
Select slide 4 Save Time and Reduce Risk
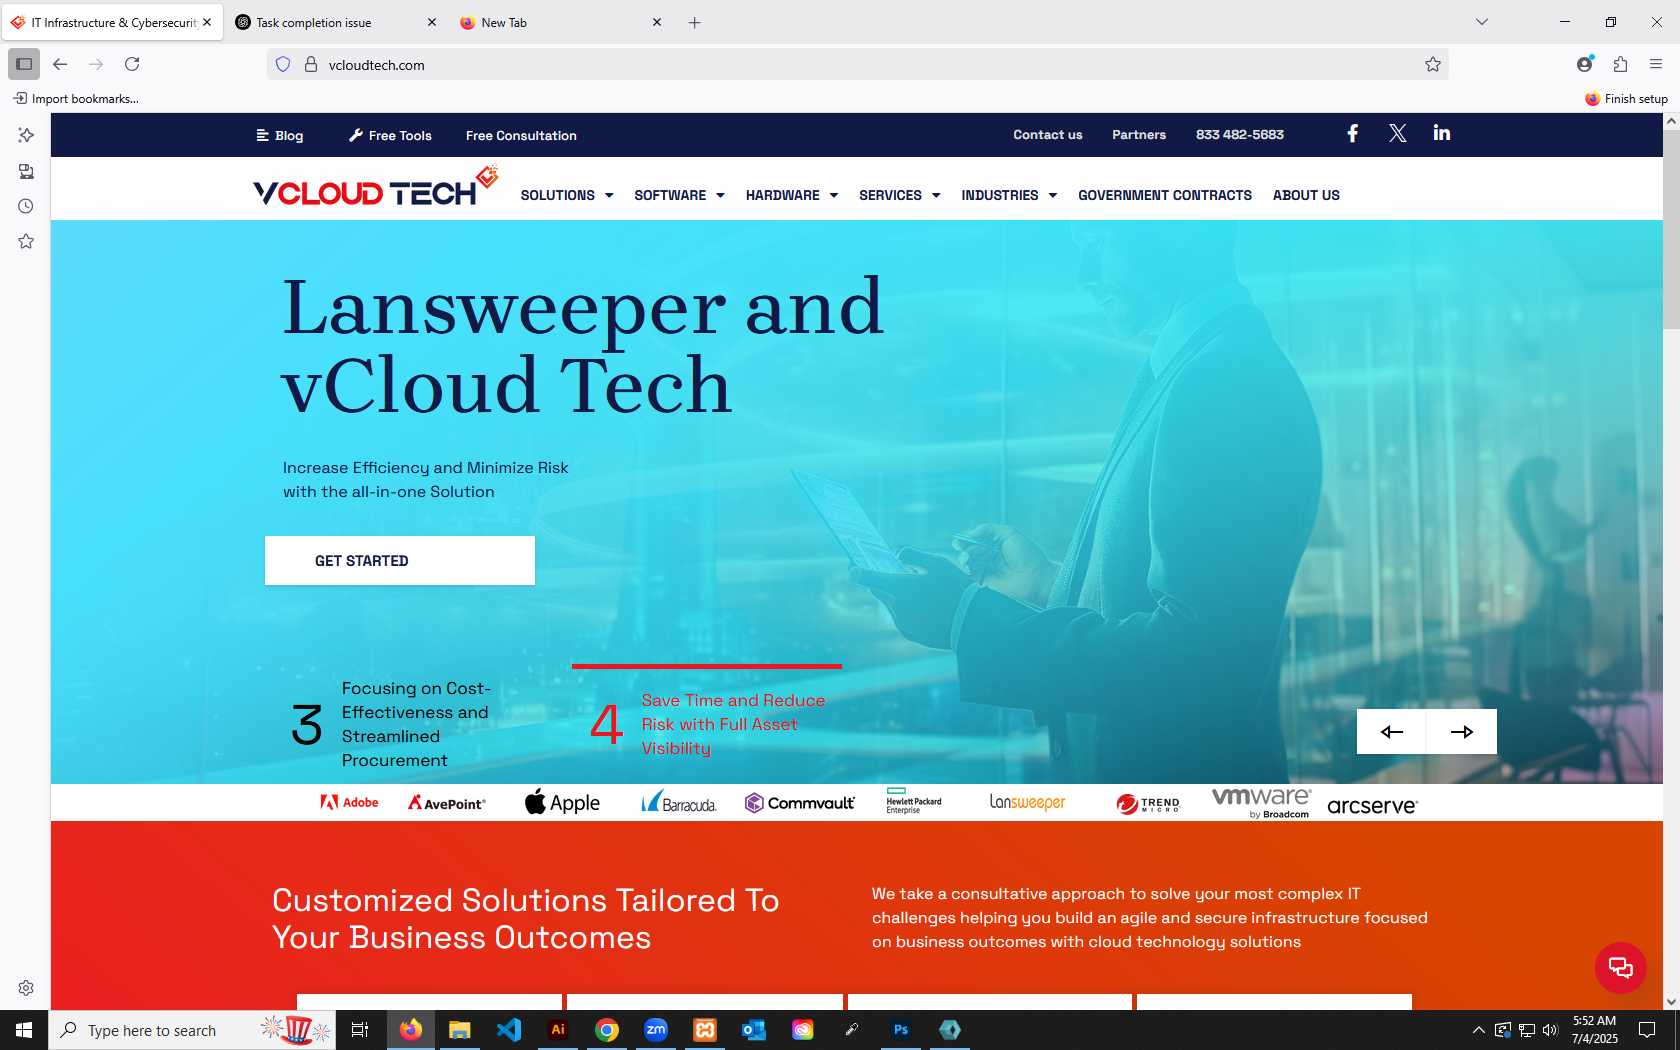(708, 724)
